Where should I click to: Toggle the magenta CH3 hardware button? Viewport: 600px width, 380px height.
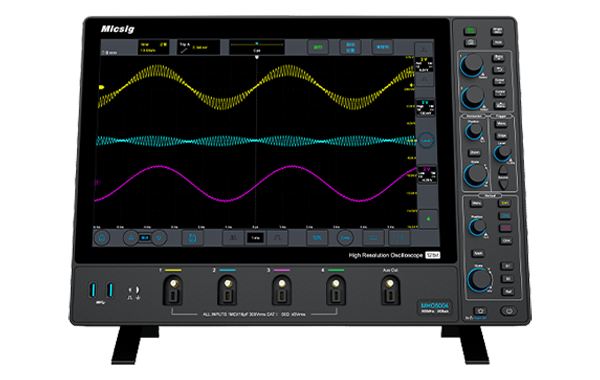coord(505,228)
